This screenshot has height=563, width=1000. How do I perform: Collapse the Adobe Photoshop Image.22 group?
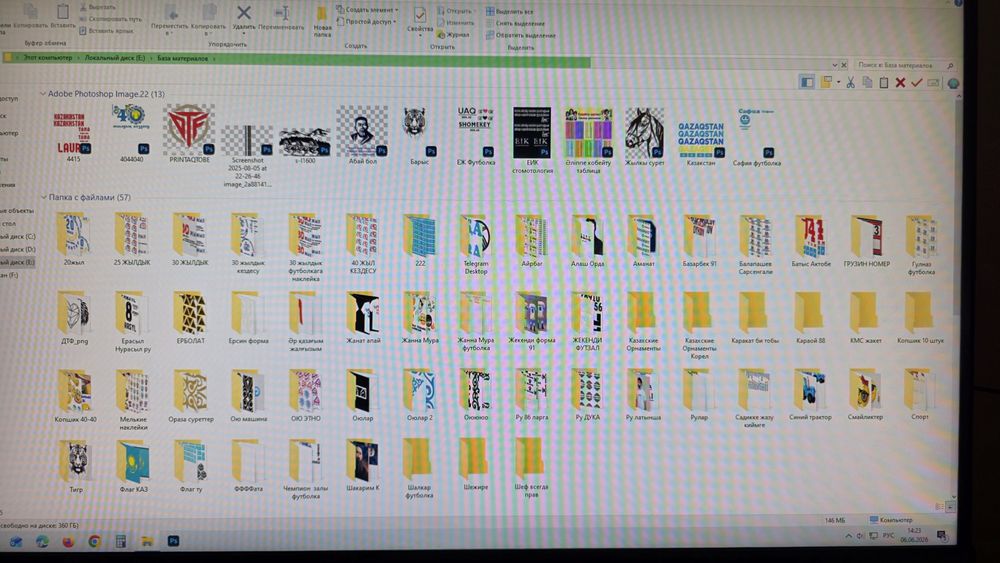(43, 94)
